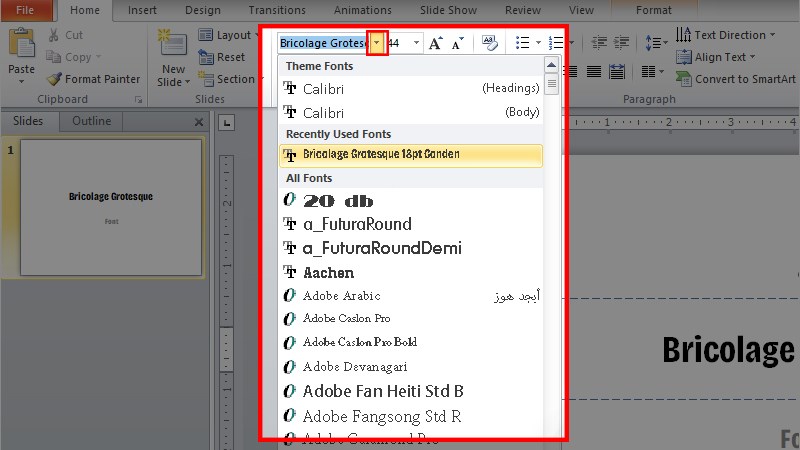The width and height of the screenshot is (800, 450).
Task: Choose the a_FuturaRoundDemi font
Action: [411, 248]
